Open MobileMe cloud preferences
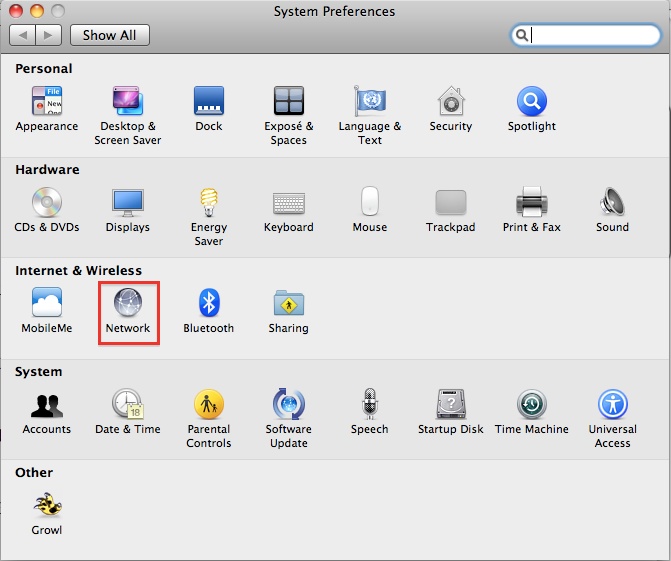The height and width of the screenshot is (561, 671). pyautogui.click(x=46, y=303)
